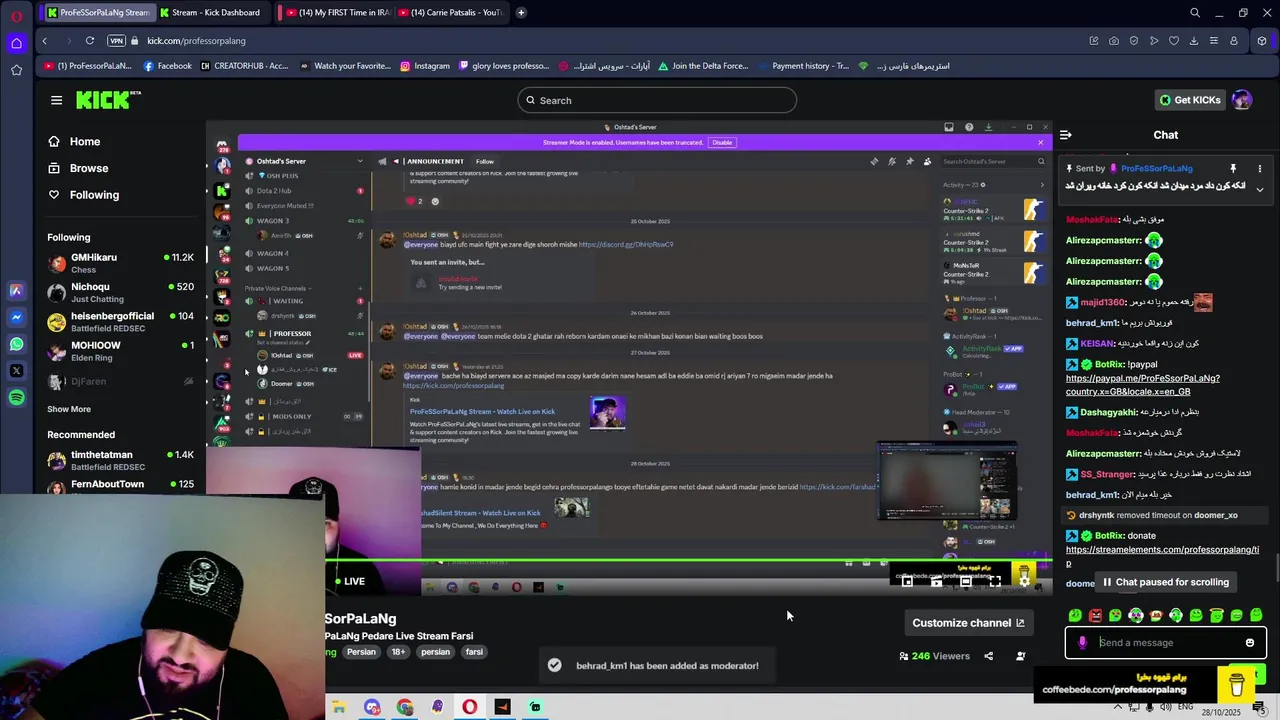Open Spotify in the Opera sidebar

coord(16,398)
